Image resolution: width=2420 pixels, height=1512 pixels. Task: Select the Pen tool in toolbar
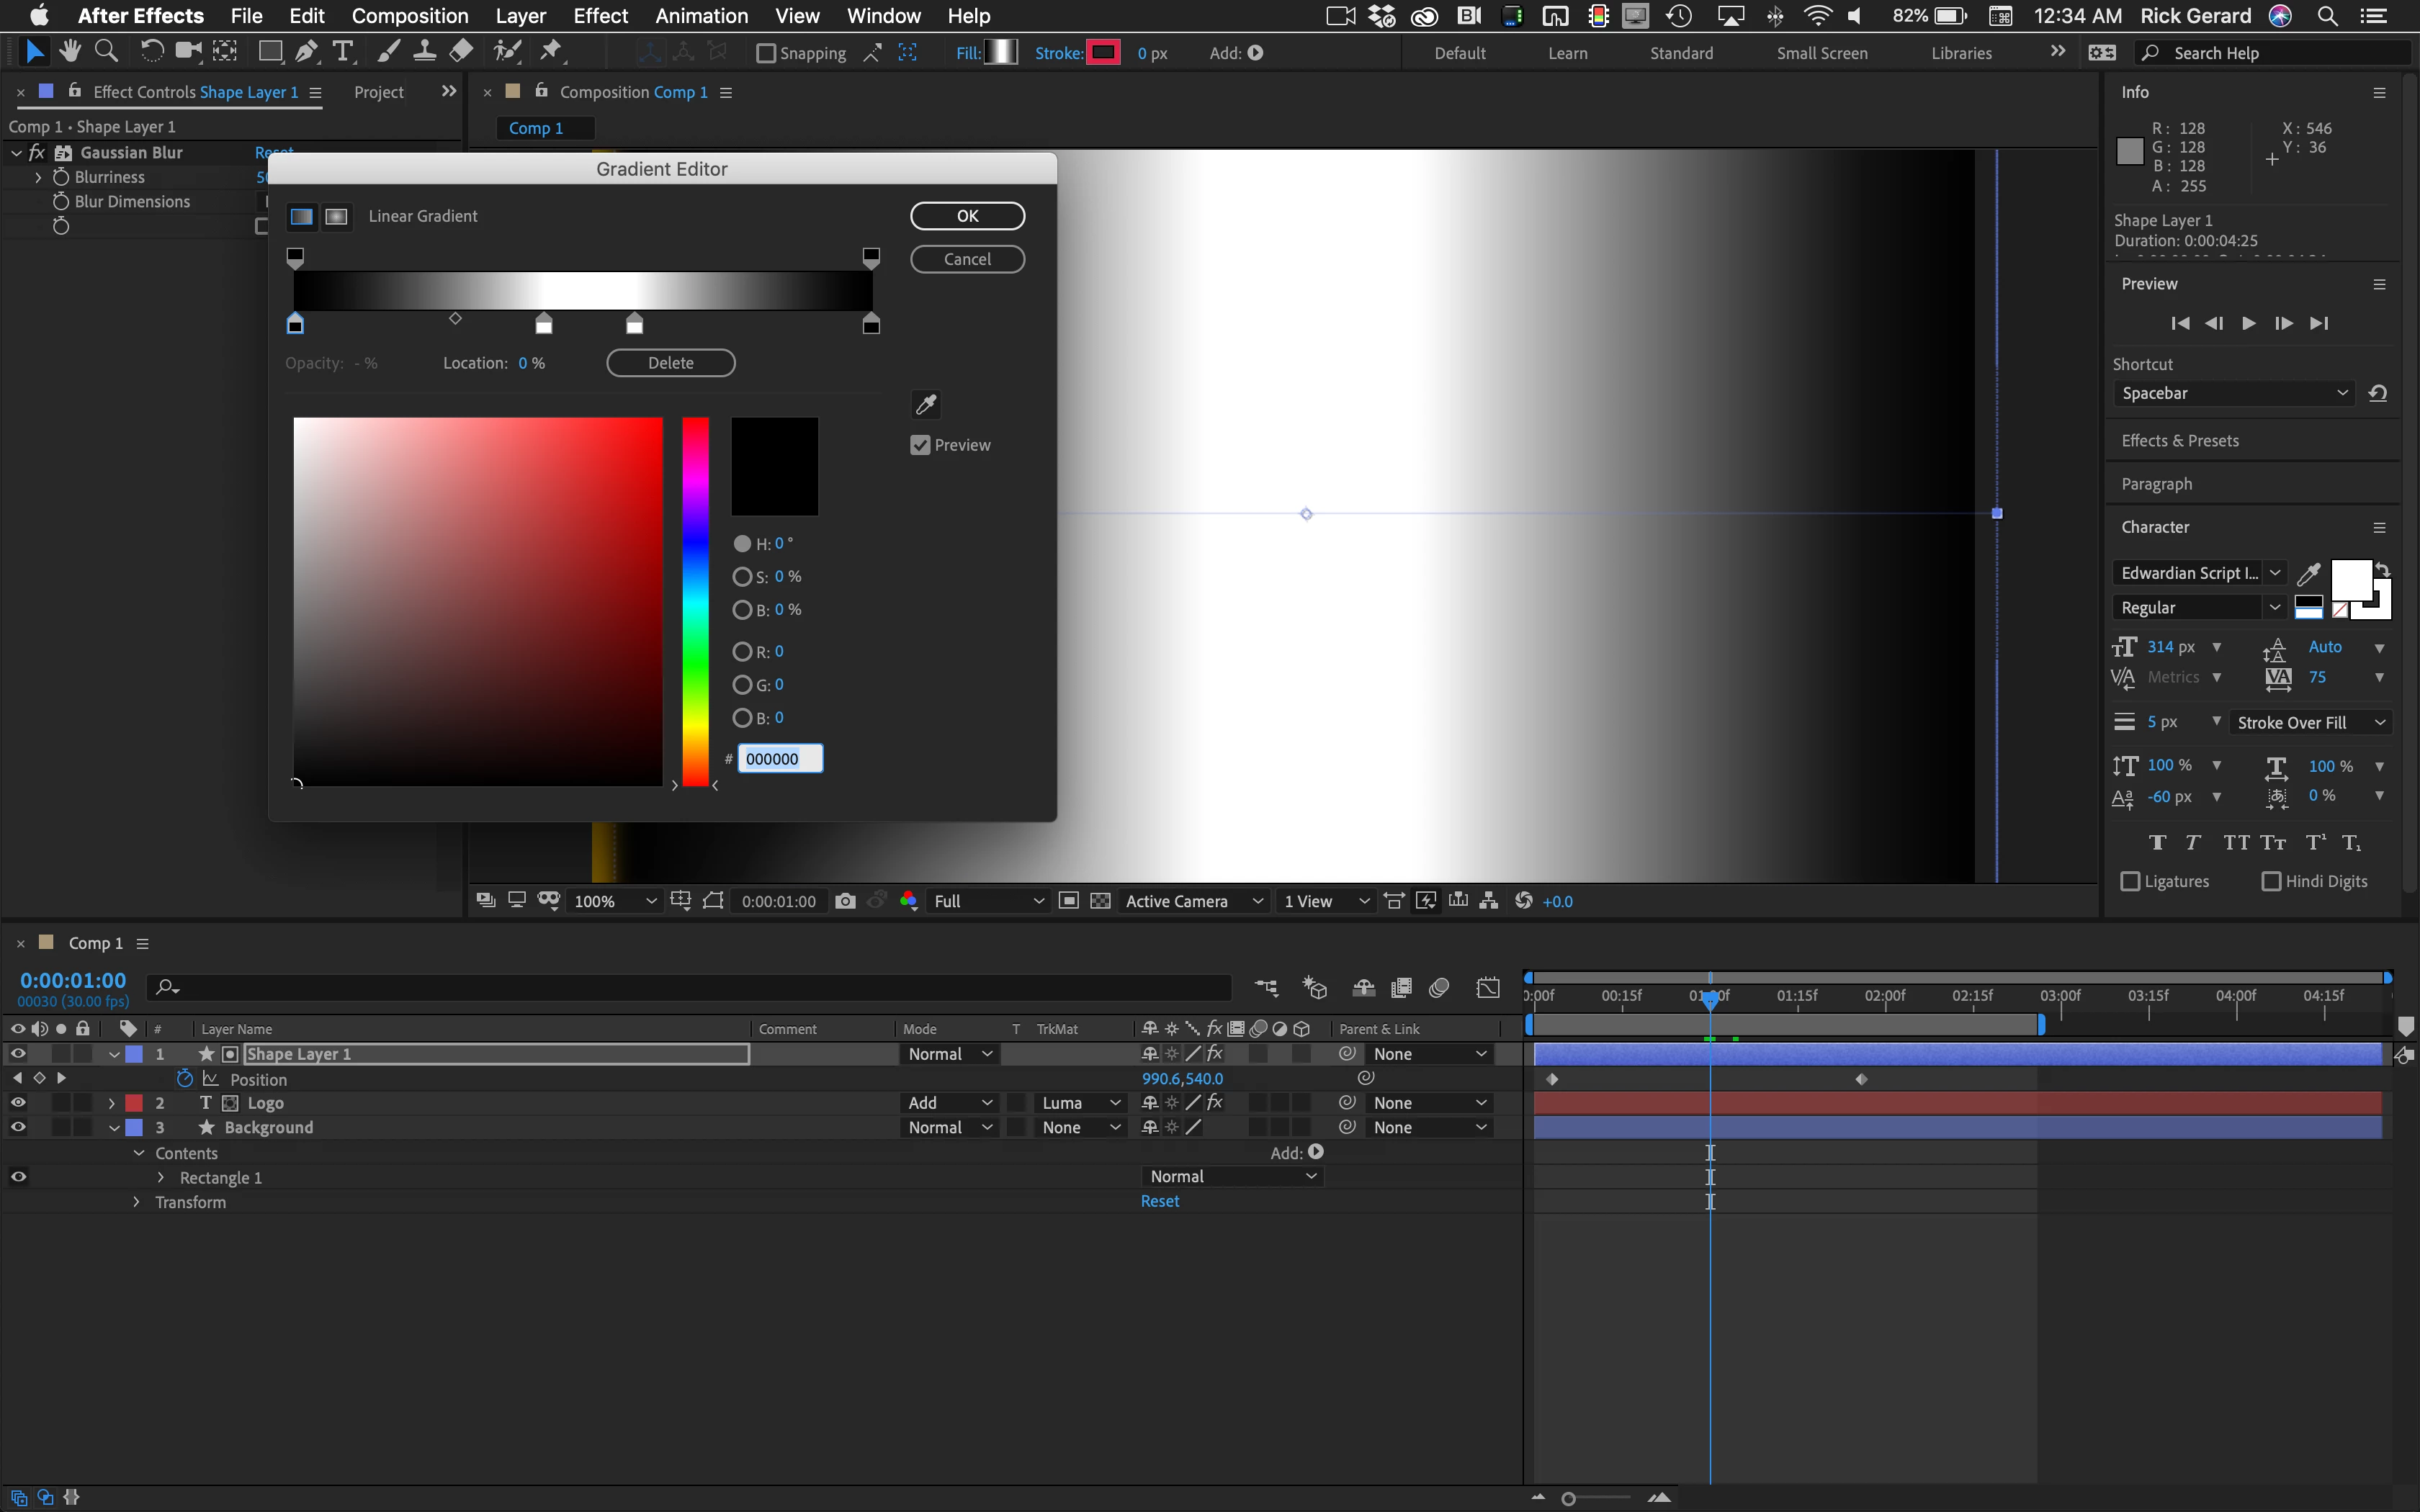tap(307, 52)
